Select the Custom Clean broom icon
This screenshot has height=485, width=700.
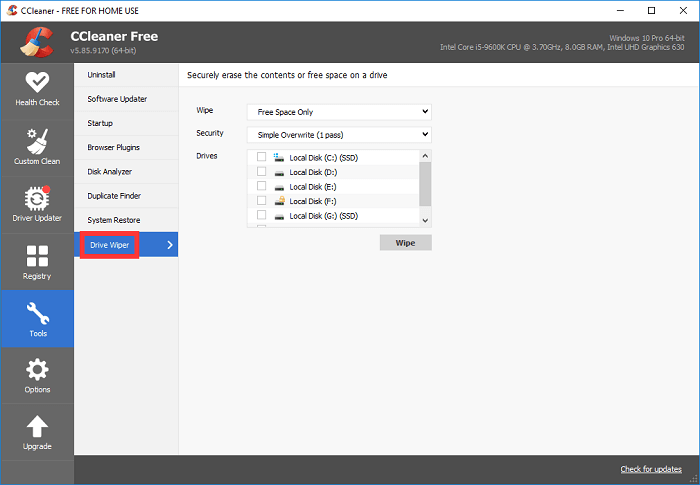tap(36, 140)
